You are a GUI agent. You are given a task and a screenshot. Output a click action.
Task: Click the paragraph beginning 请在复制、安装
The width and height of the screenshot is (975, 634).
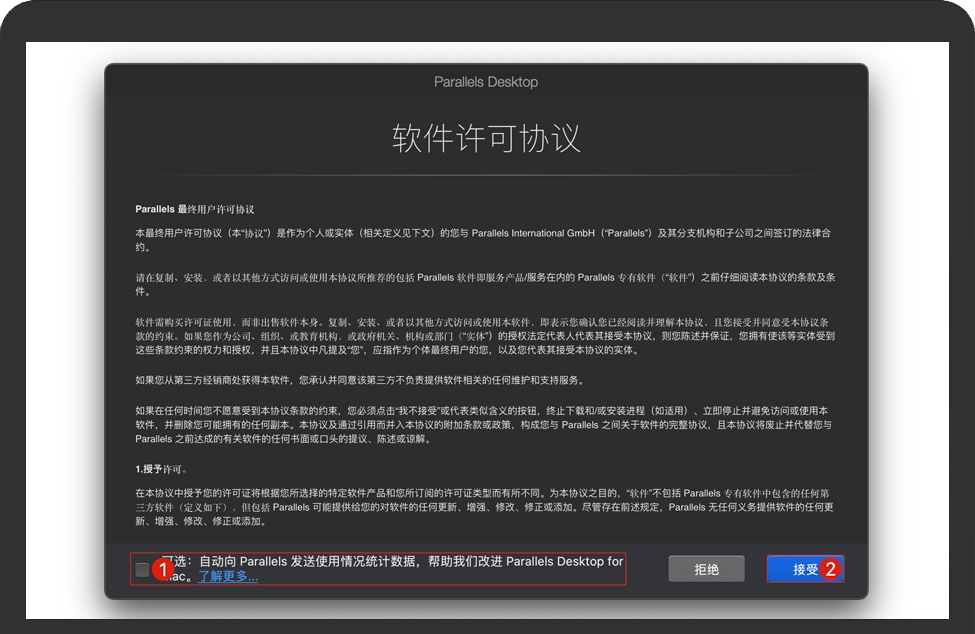point(486,284)
